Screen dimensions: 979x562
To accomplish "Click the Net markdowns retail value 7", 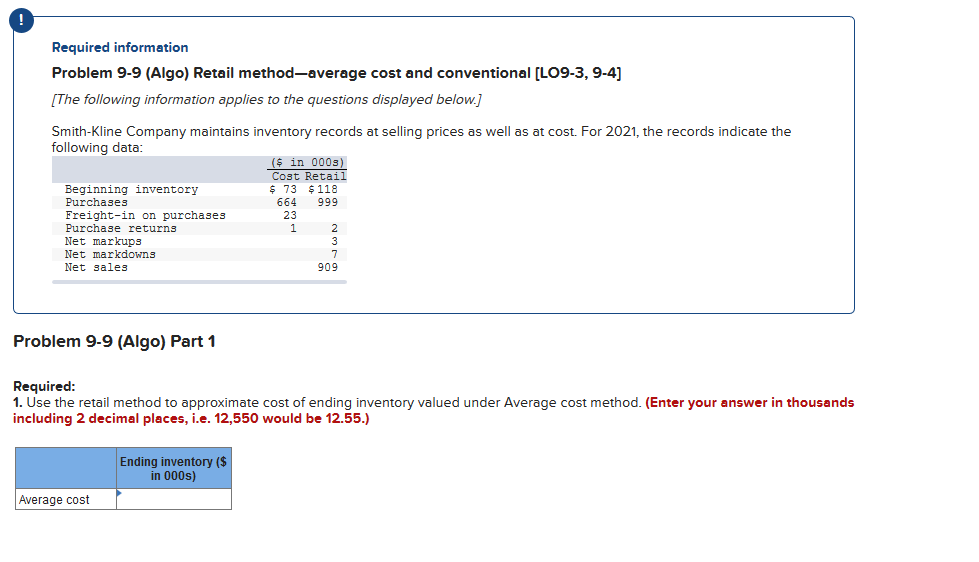I will (335, 254).
